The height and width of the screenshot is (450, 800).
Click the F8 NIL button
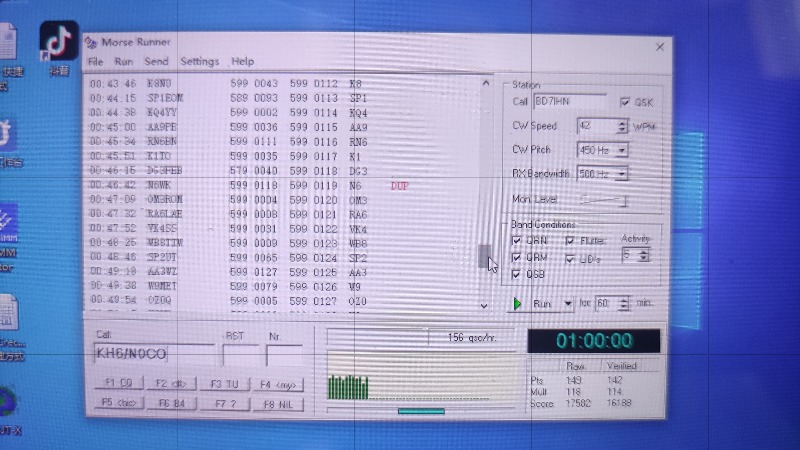tap(279, 405)
